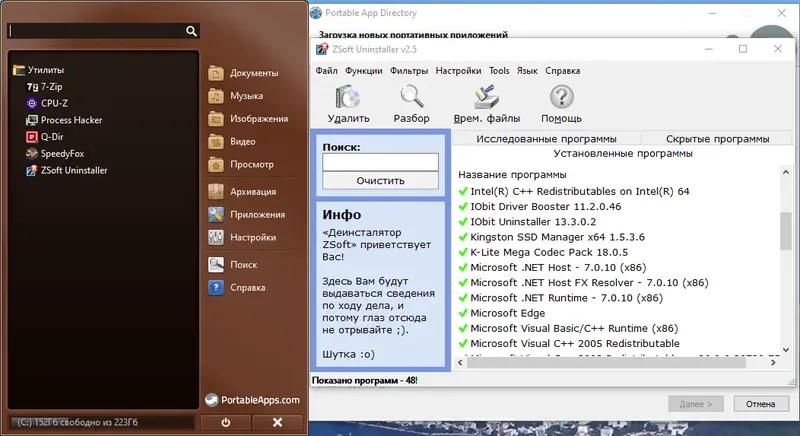The width and height of the screenshot is (800, 436).
Task: Click the ZSoft Uninstaller title bar icon
Action: (322, 49)
